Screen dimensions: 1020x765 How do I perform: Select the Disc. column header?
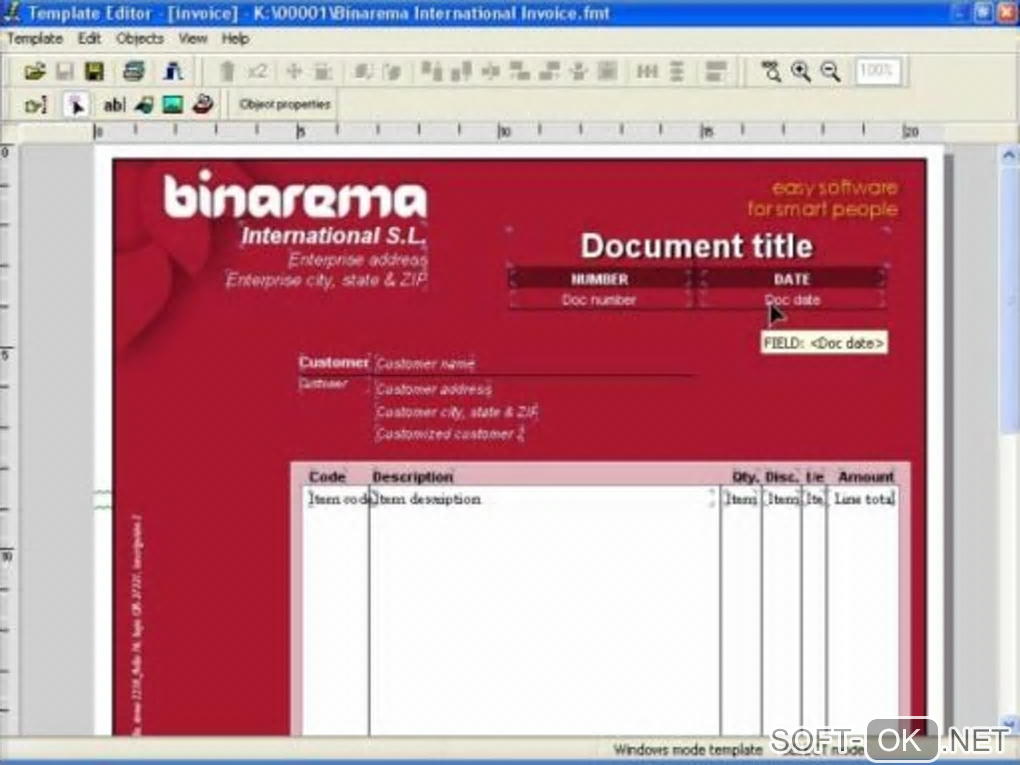coord(782,477)
